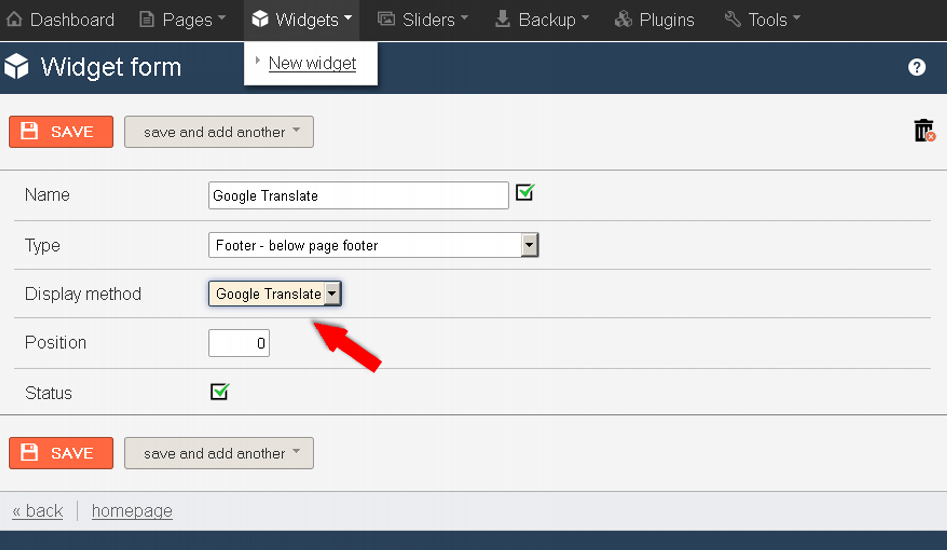Select New widget from Widgets menu

(x=312, y=63)
